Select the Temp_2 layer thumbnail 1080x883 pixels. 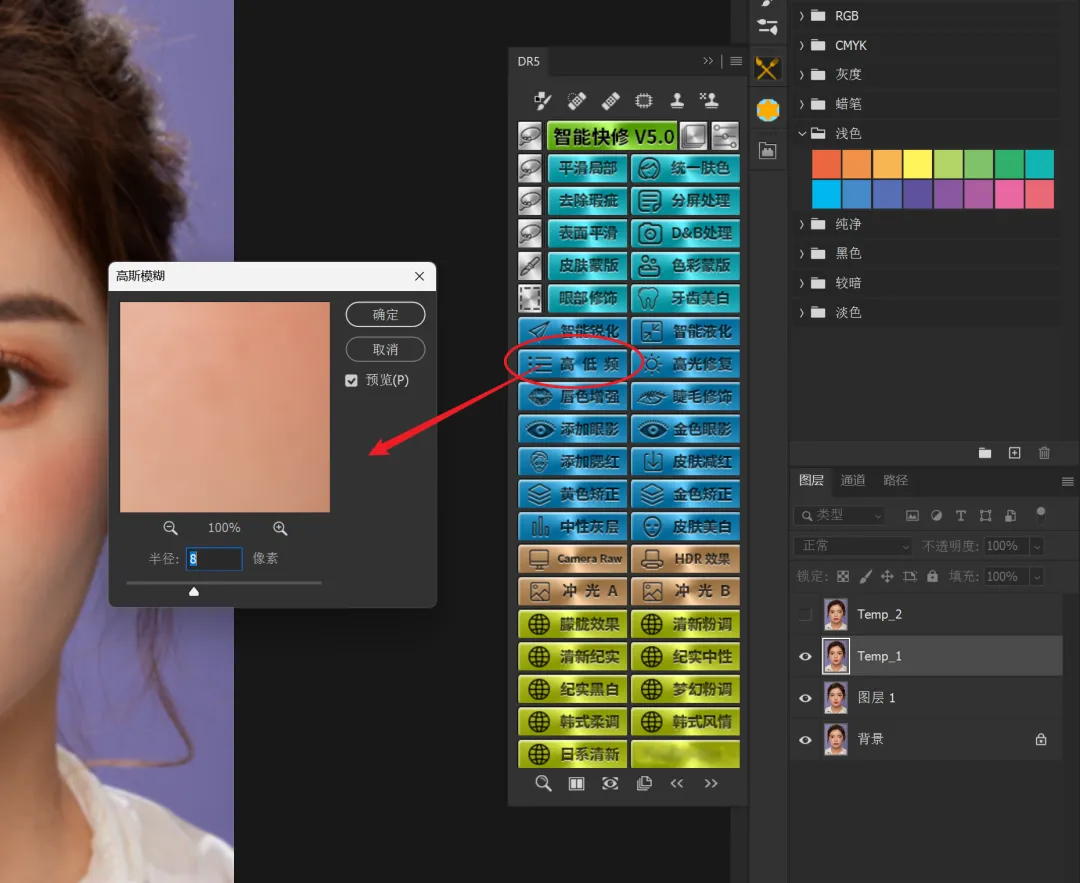(x=835, y=614)
